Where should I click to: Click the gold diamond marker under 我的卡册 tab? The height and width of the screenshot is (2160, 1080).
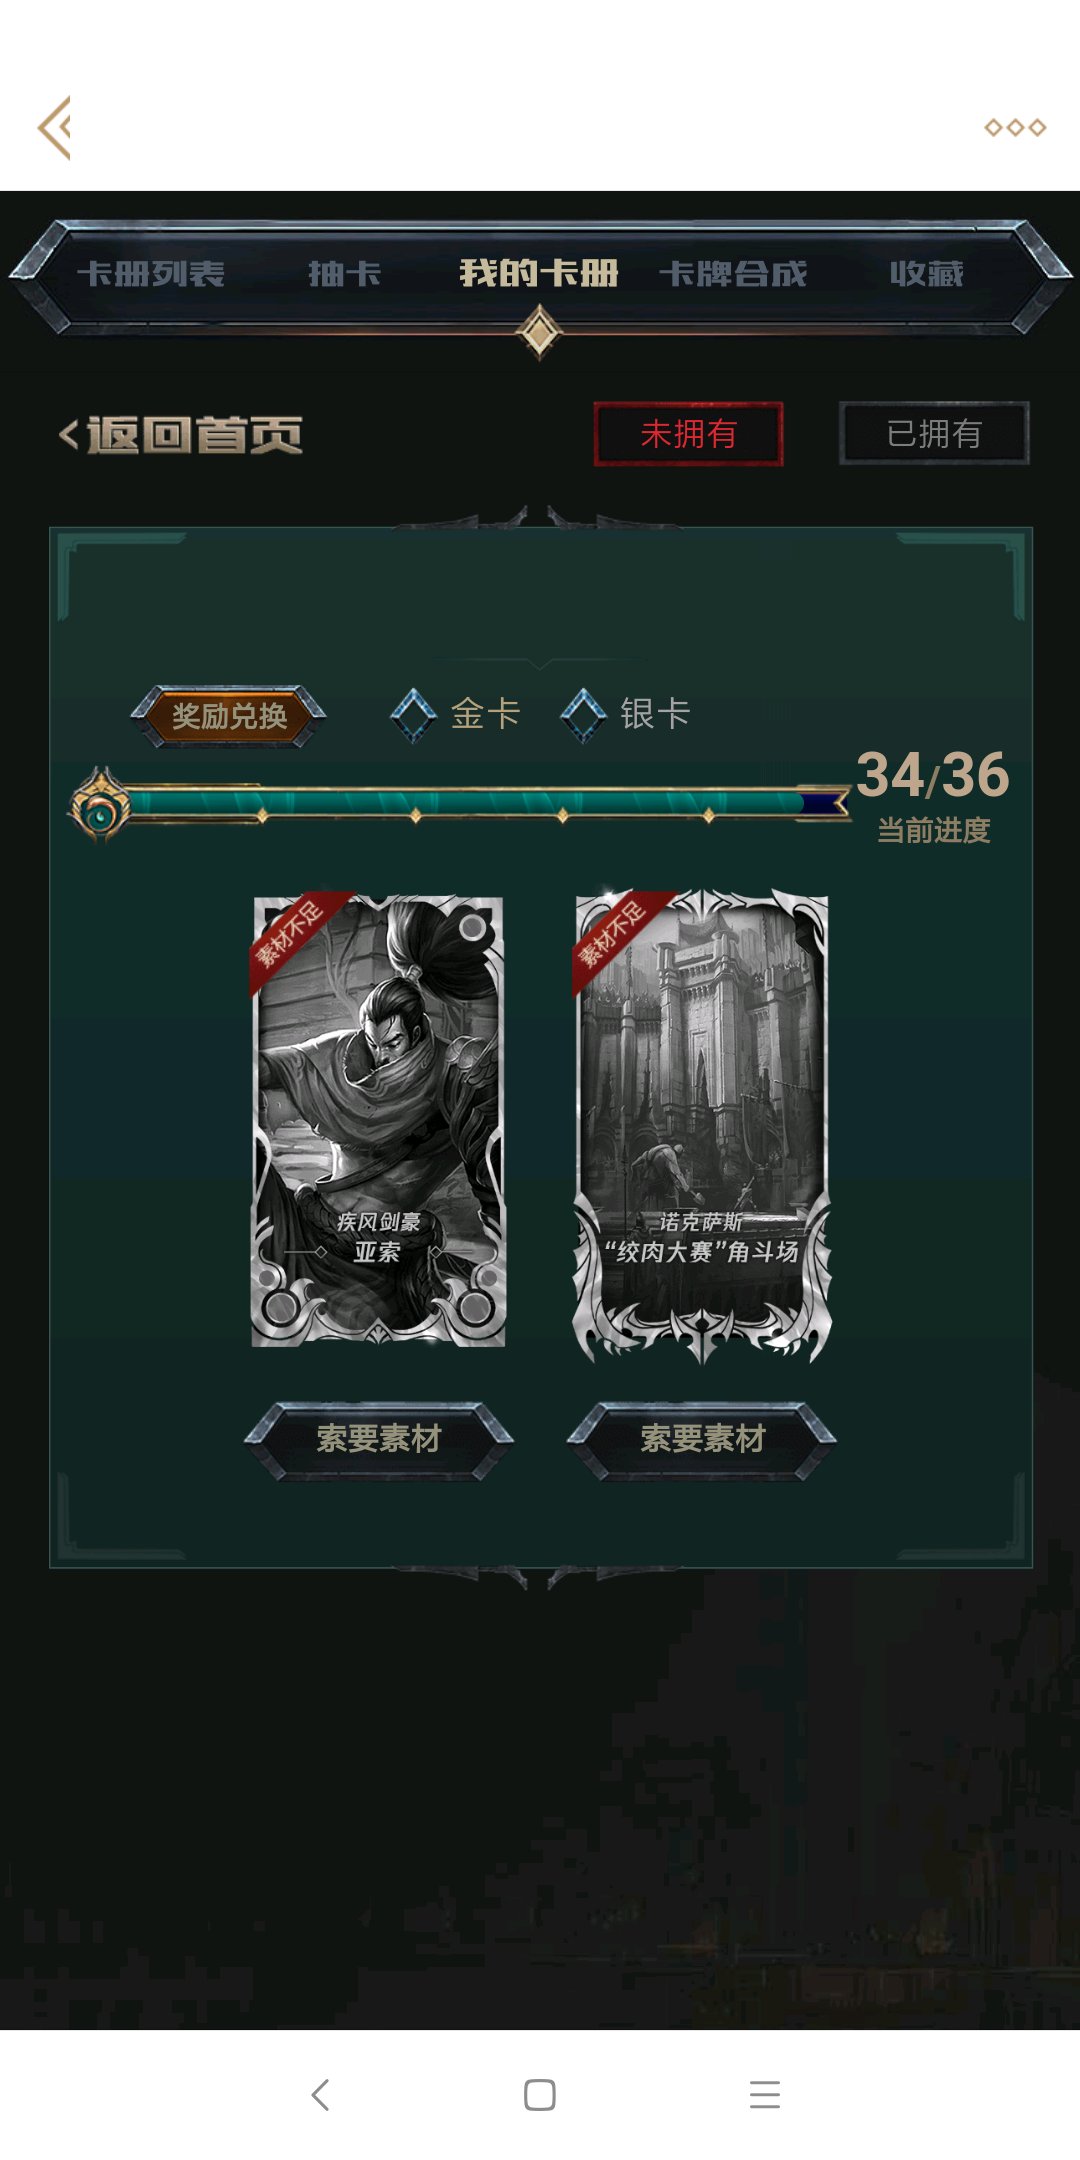point(540,332)
